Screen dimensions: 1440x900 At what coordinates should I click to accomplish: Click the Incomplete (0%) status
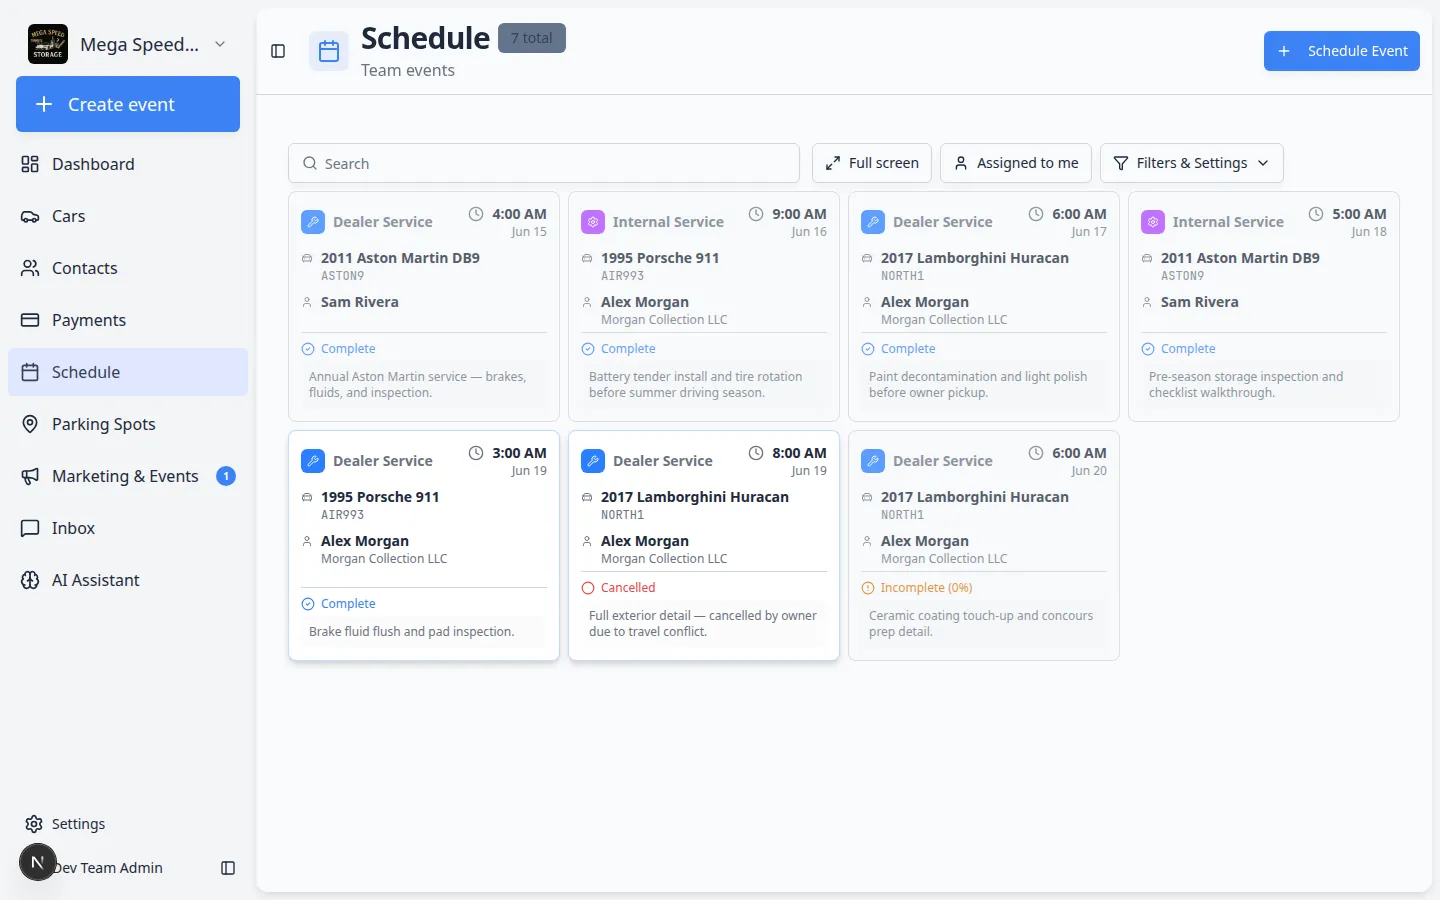pyautogui.click(x=917, y=588)
